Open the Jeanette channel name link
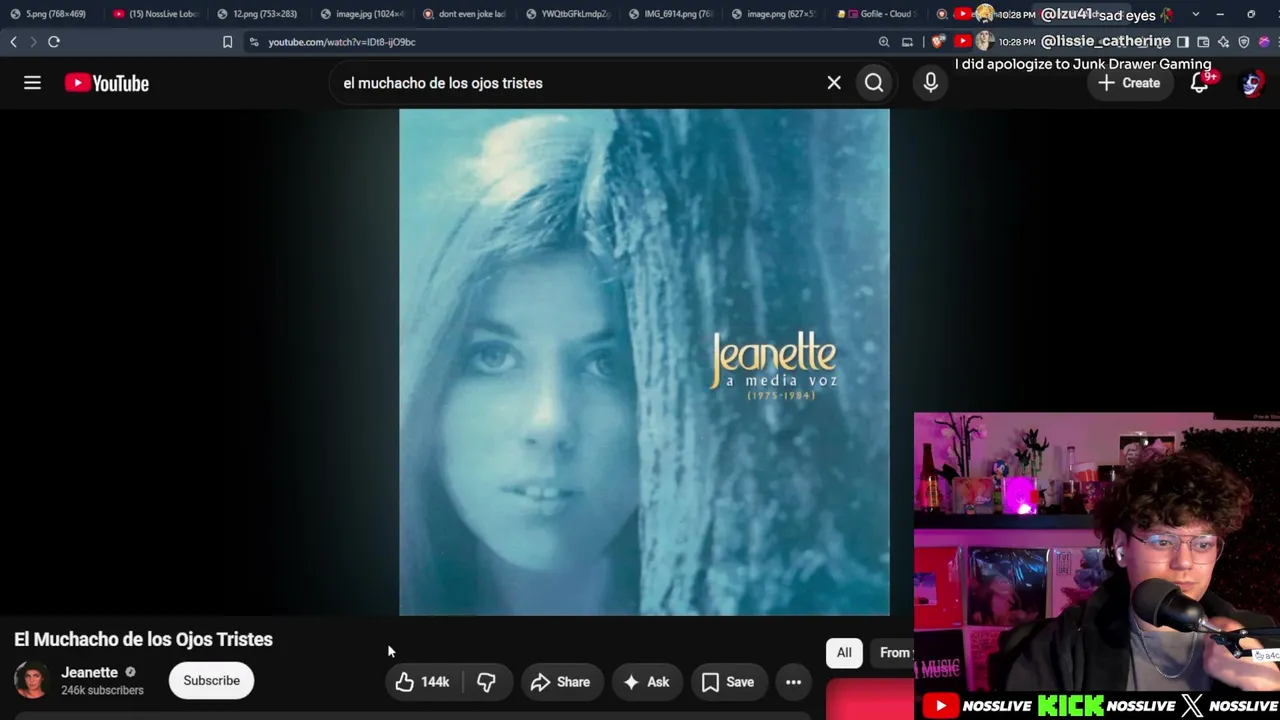 coord(89,672)
